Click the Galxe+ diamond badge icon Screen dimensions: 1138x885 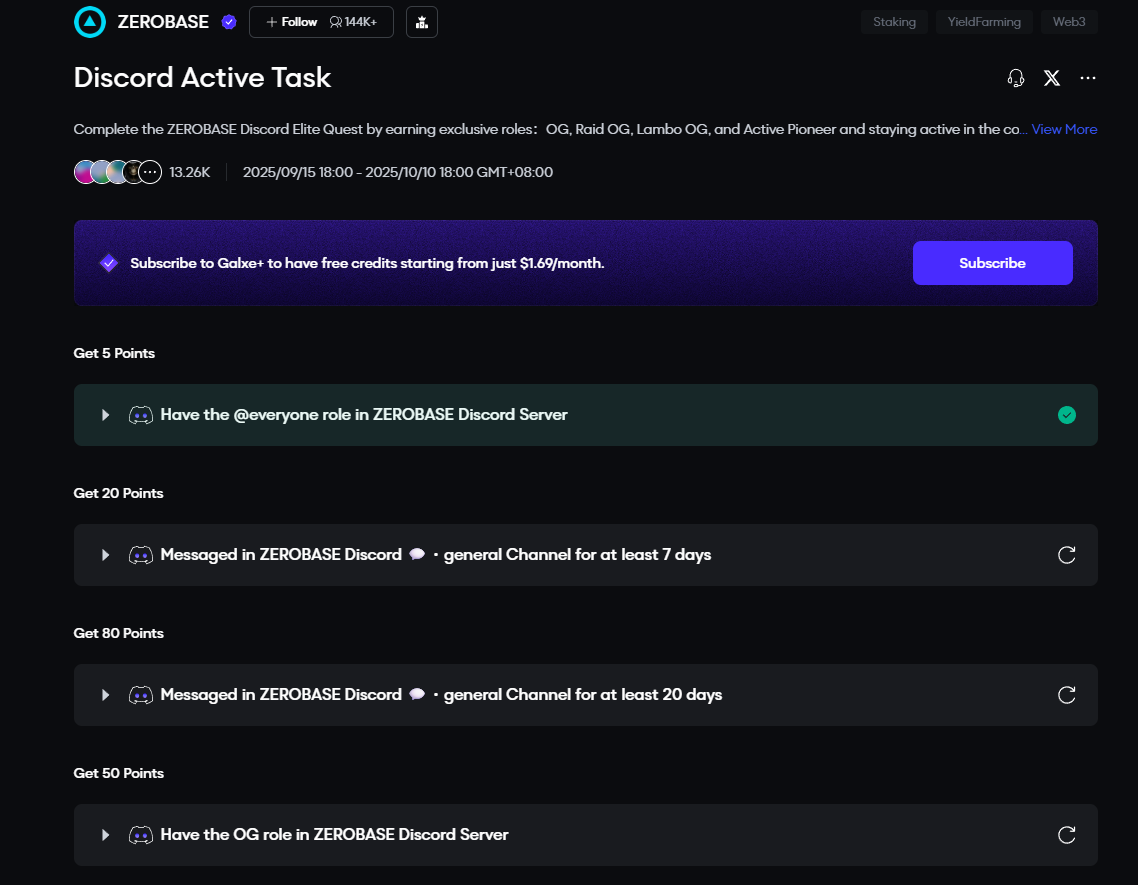pos(109,263)
